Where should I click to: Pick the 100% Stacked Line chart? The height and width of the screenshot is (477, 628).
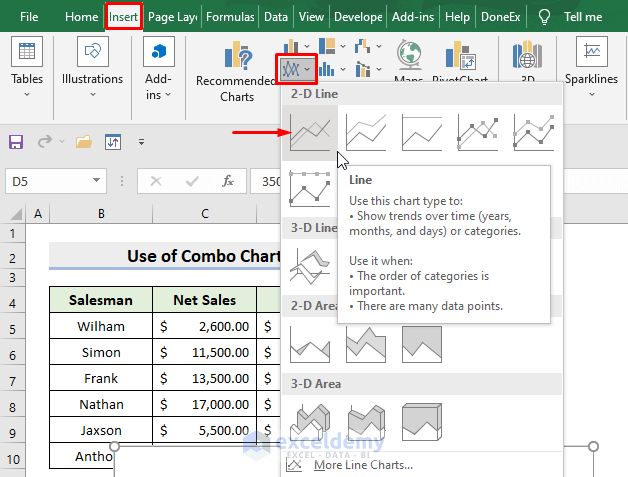(422, 132)
